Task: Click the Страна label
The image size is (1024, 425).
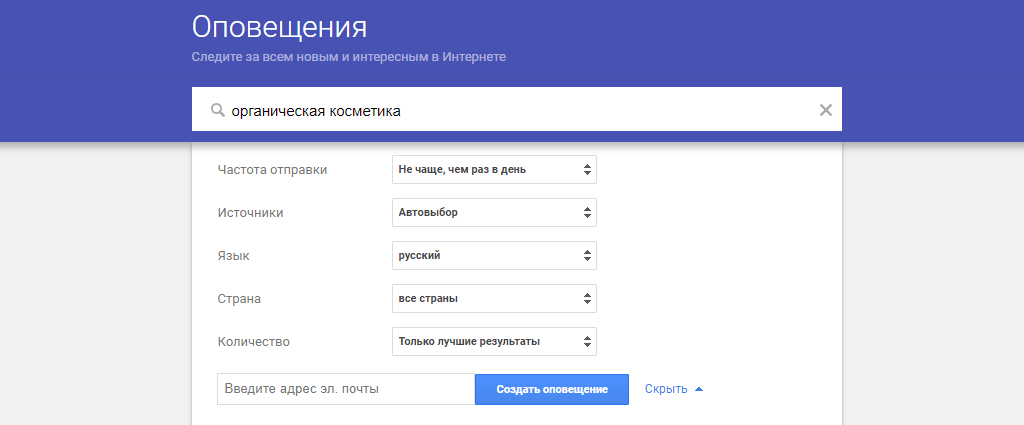Action: tap(239, 299)
